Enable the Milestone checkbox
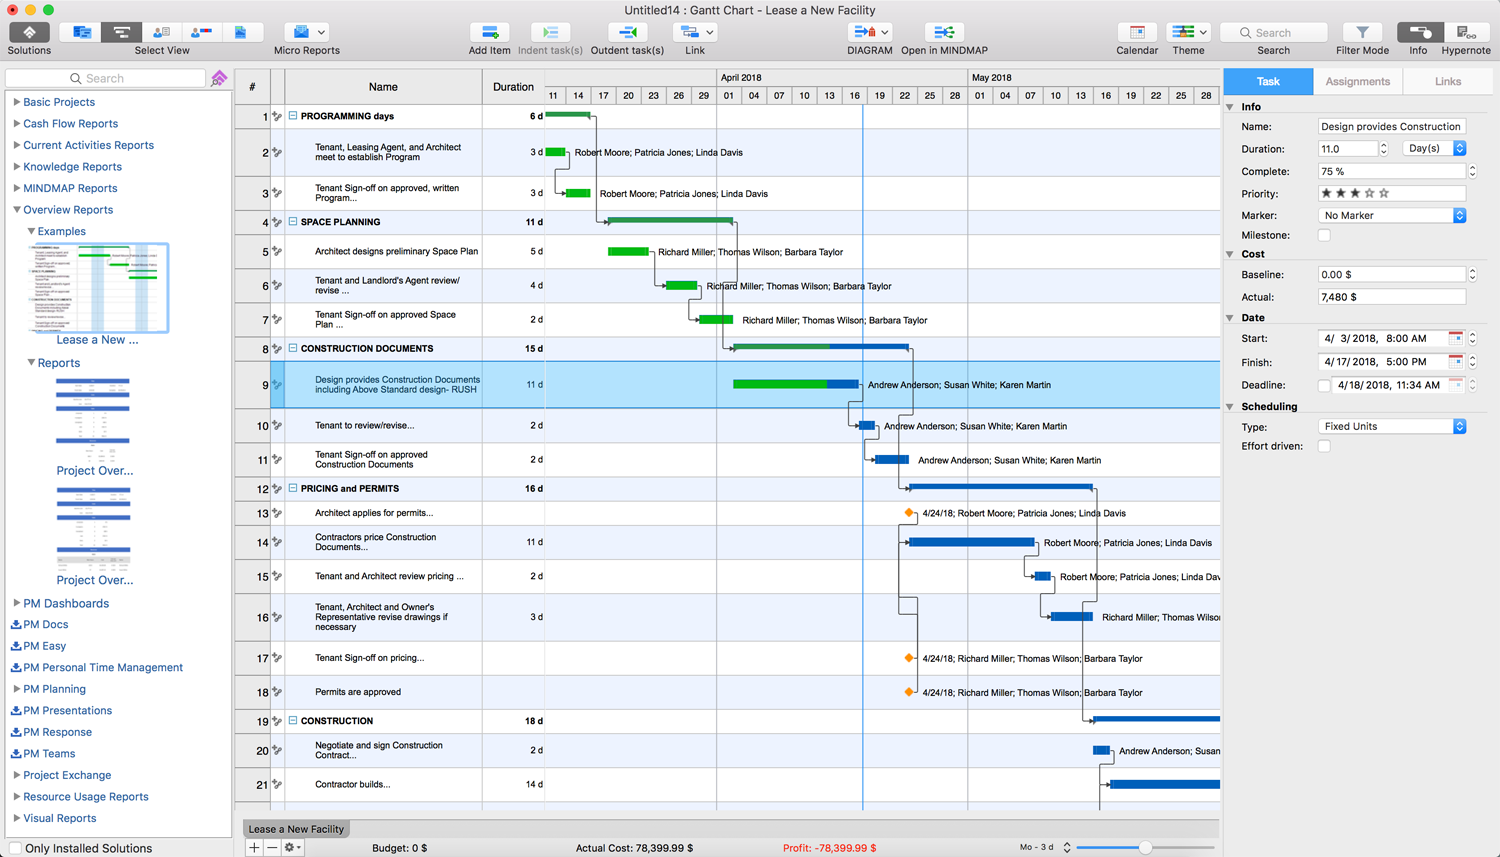 tap(1324, 236)
